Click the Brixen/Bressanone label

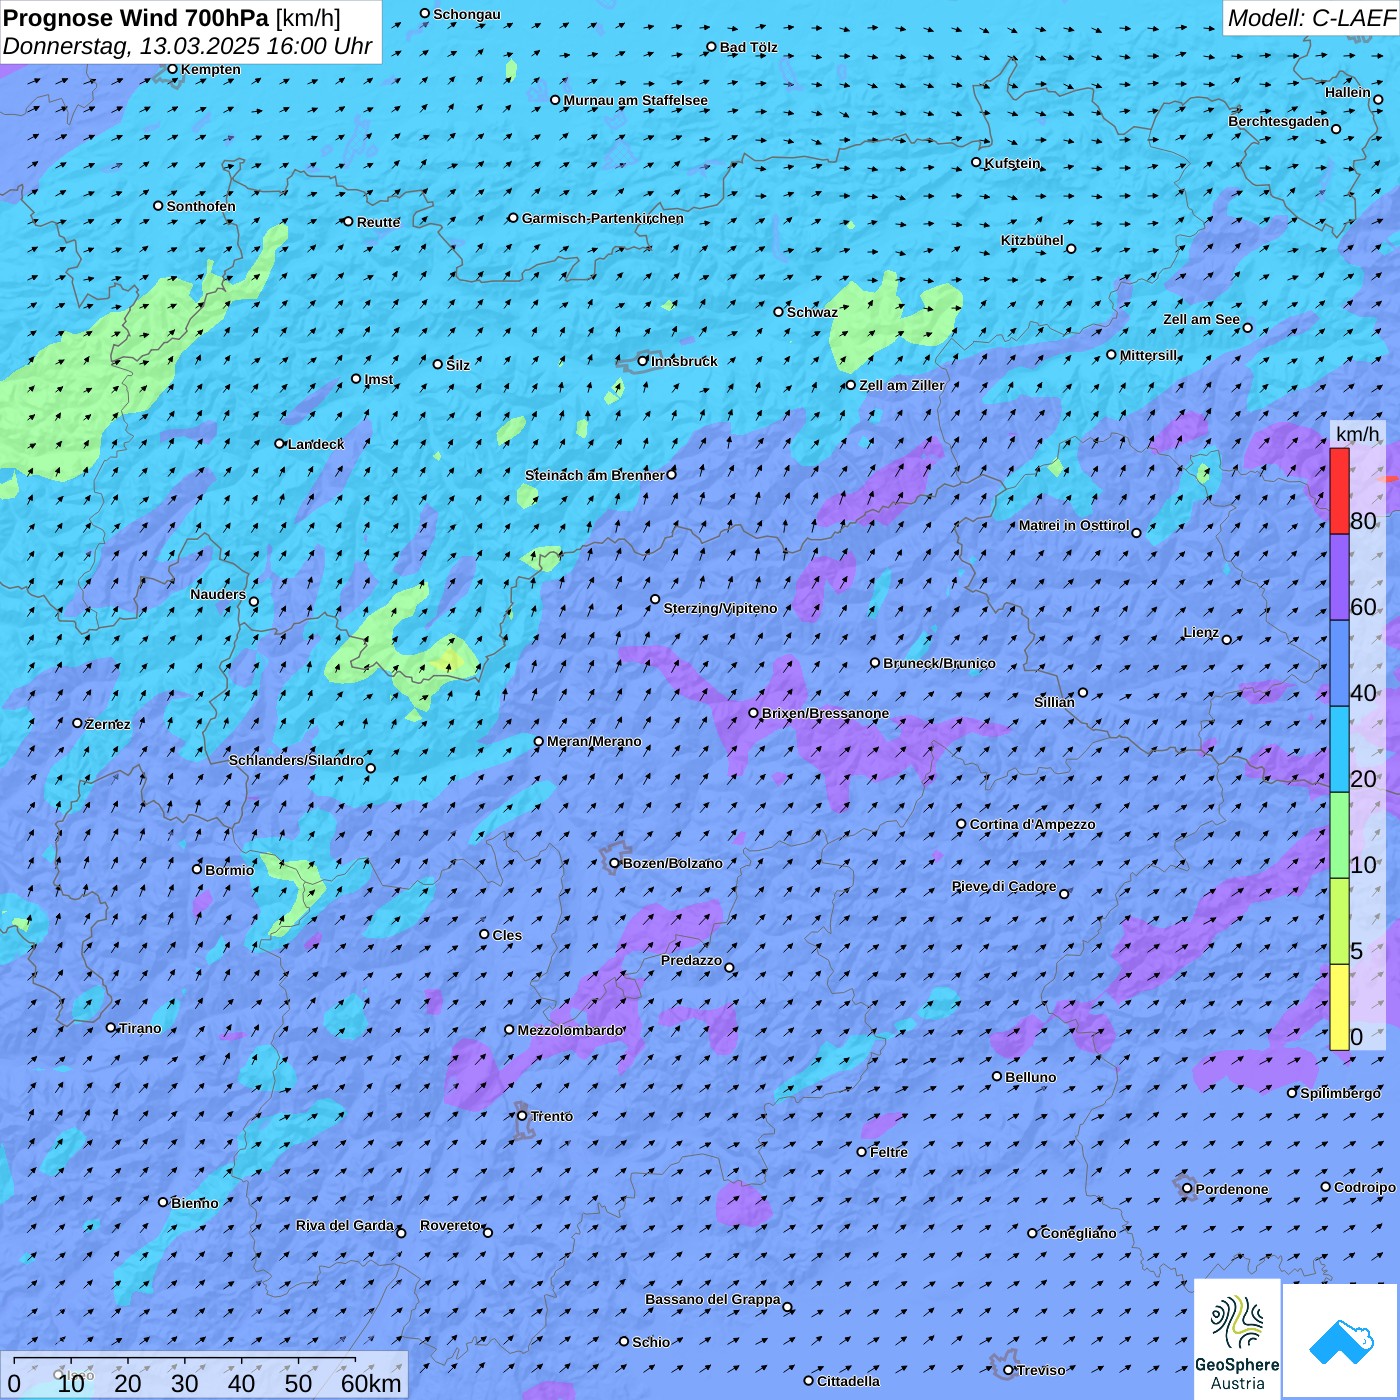coord(825,713)
